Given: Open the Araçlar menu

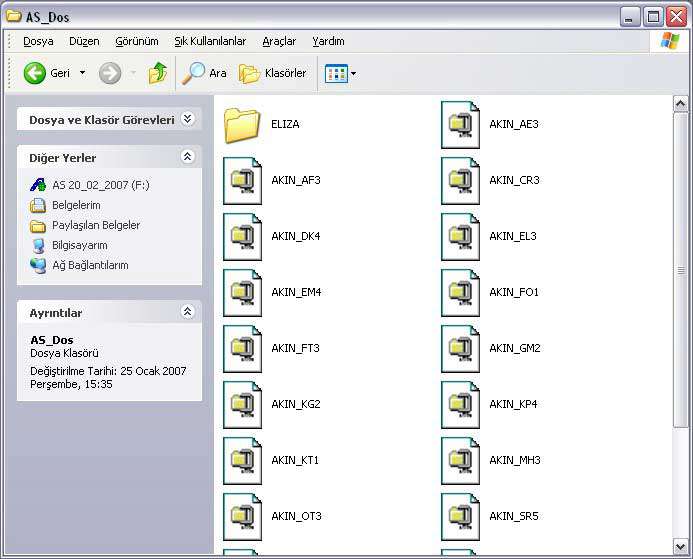Looking at the screenshot, I should tap(279, 41).
